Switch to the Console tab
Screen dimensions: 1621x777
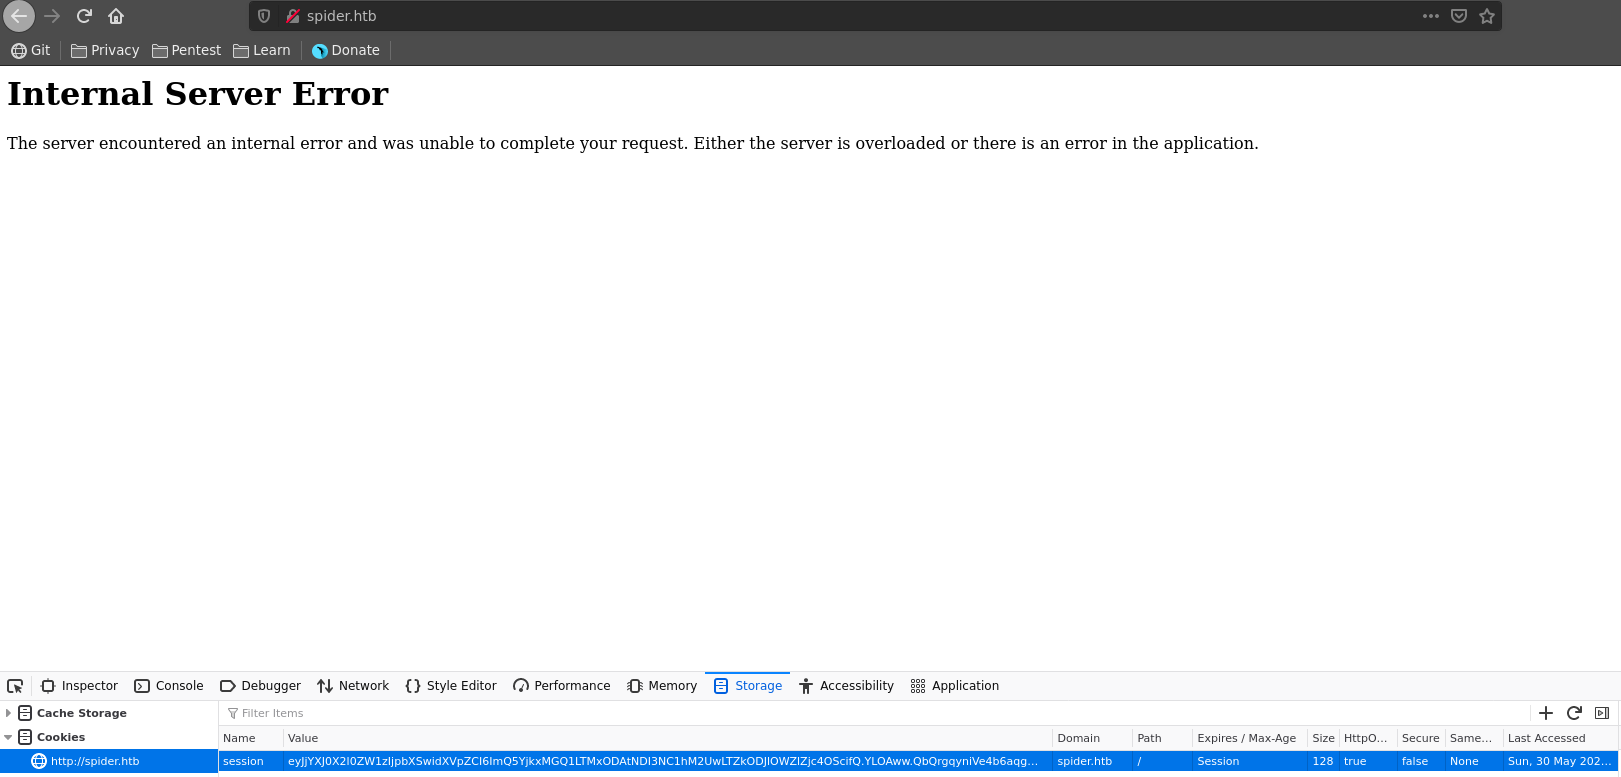pyautogui.click(x=169, y=686)
